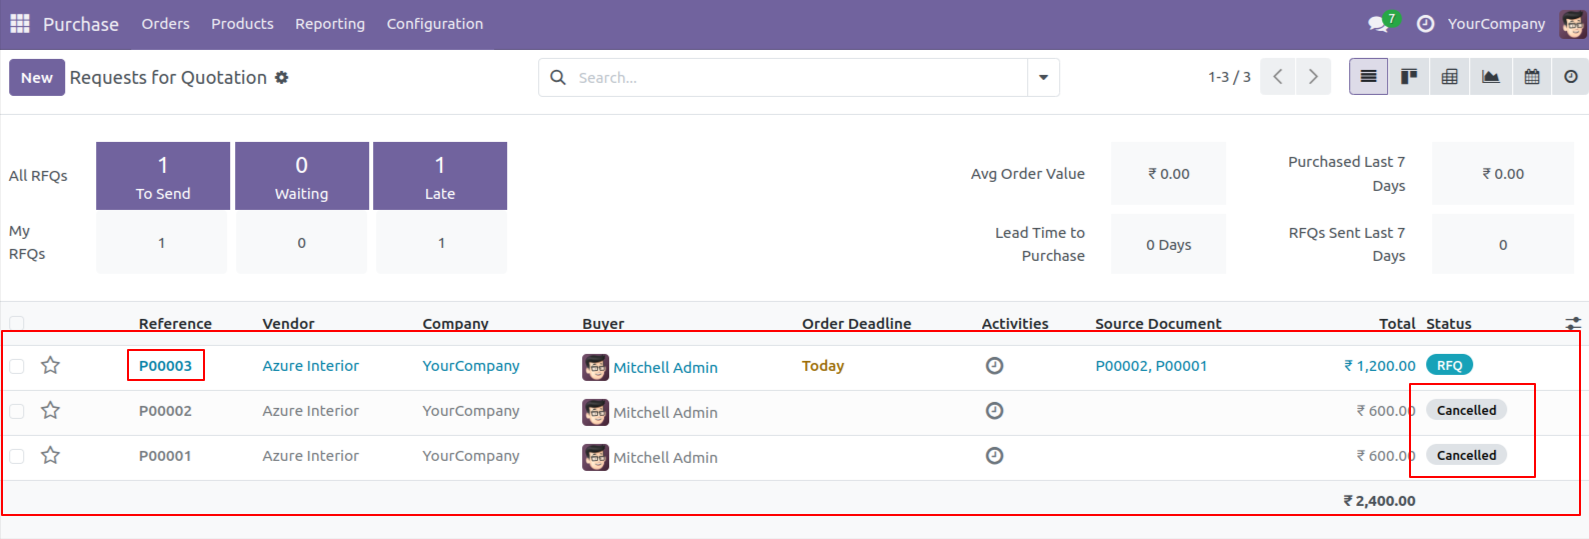Sort by Total column header

1397,323
